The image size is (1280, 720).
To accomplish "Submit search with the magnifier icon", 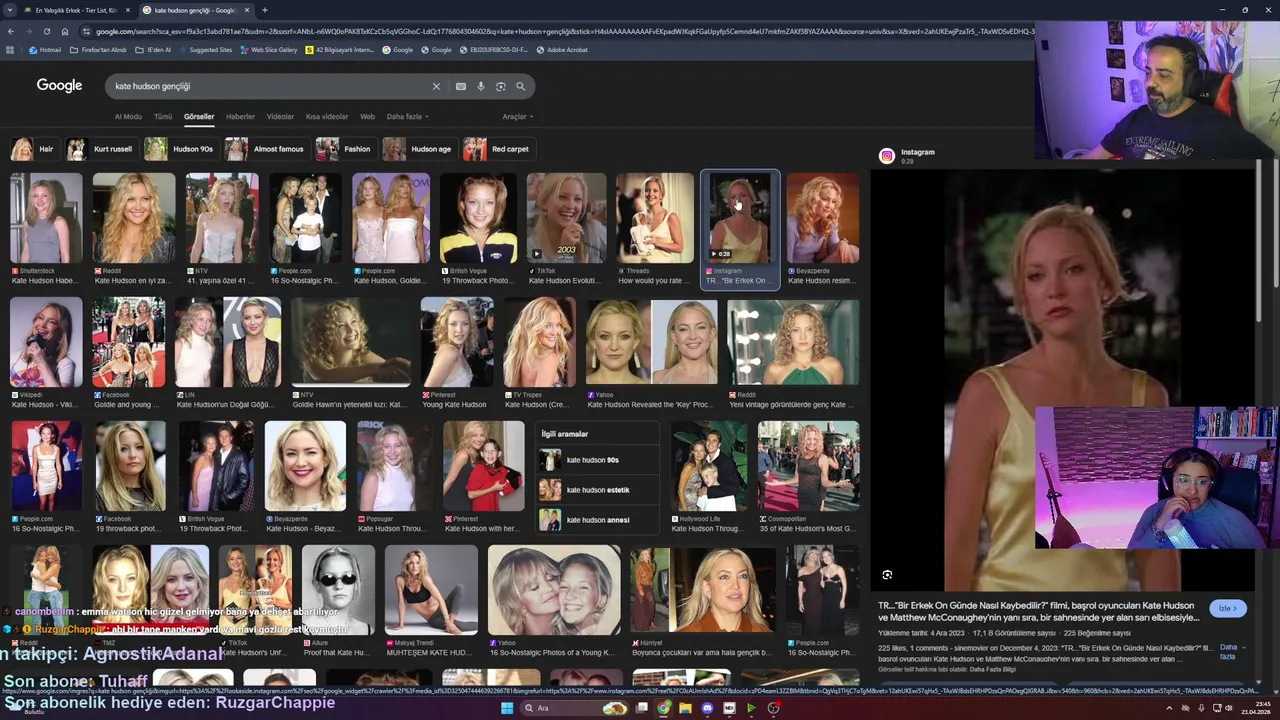I will pyautogui.click(x=520, y=86).
